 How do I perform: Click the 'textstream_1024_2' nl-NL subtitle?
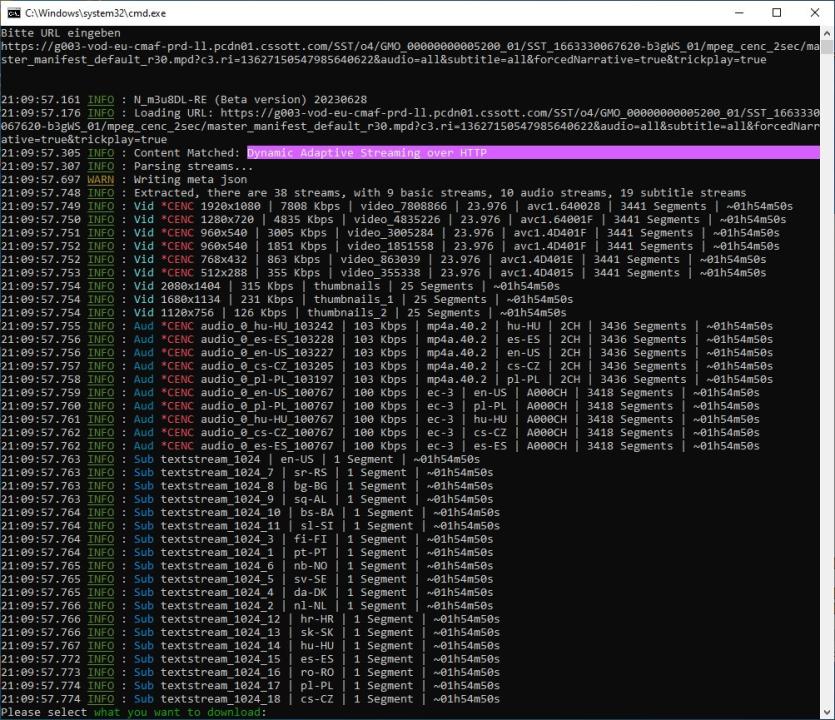[x=247, y=606]
